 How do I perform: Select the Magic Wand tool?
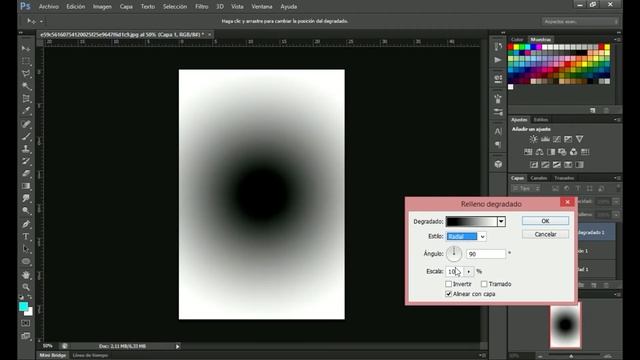(26, 86)
